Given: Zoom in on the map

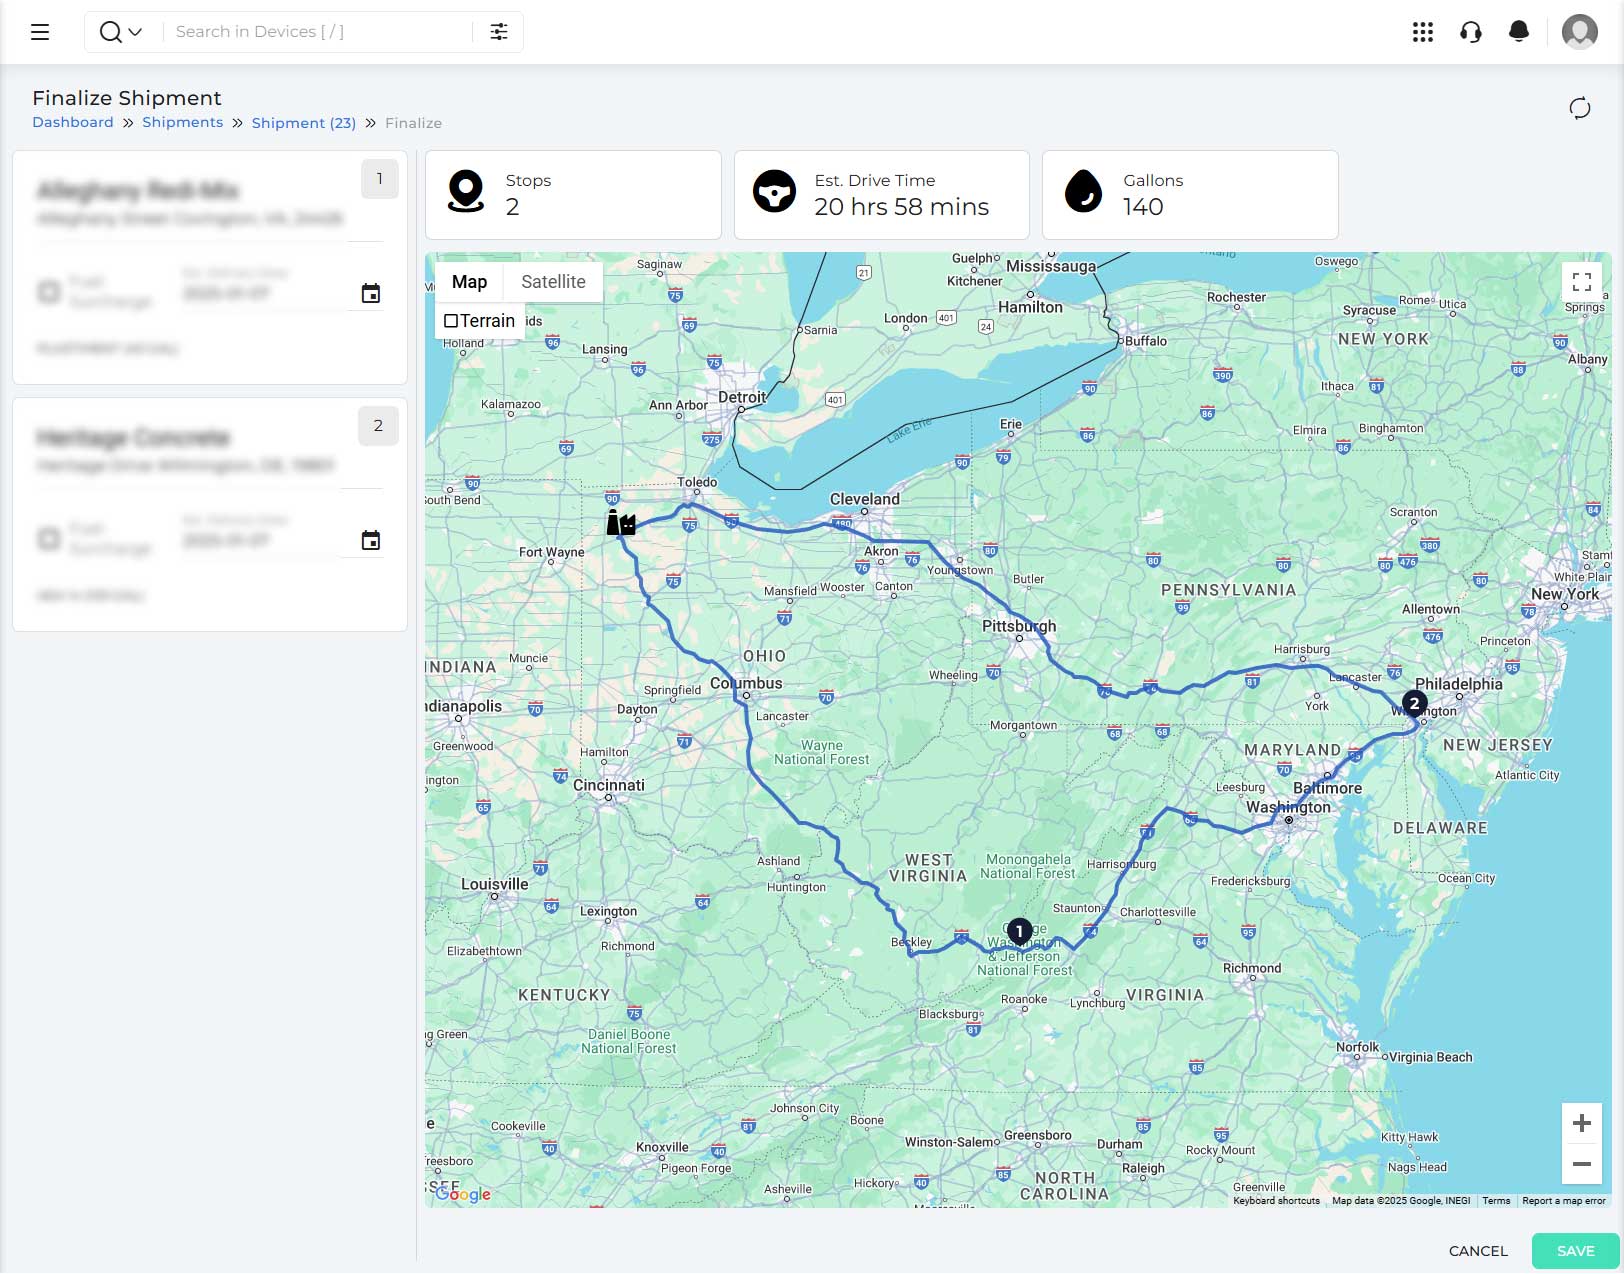Looking at the screenshot, I should coord(1581,1123).
